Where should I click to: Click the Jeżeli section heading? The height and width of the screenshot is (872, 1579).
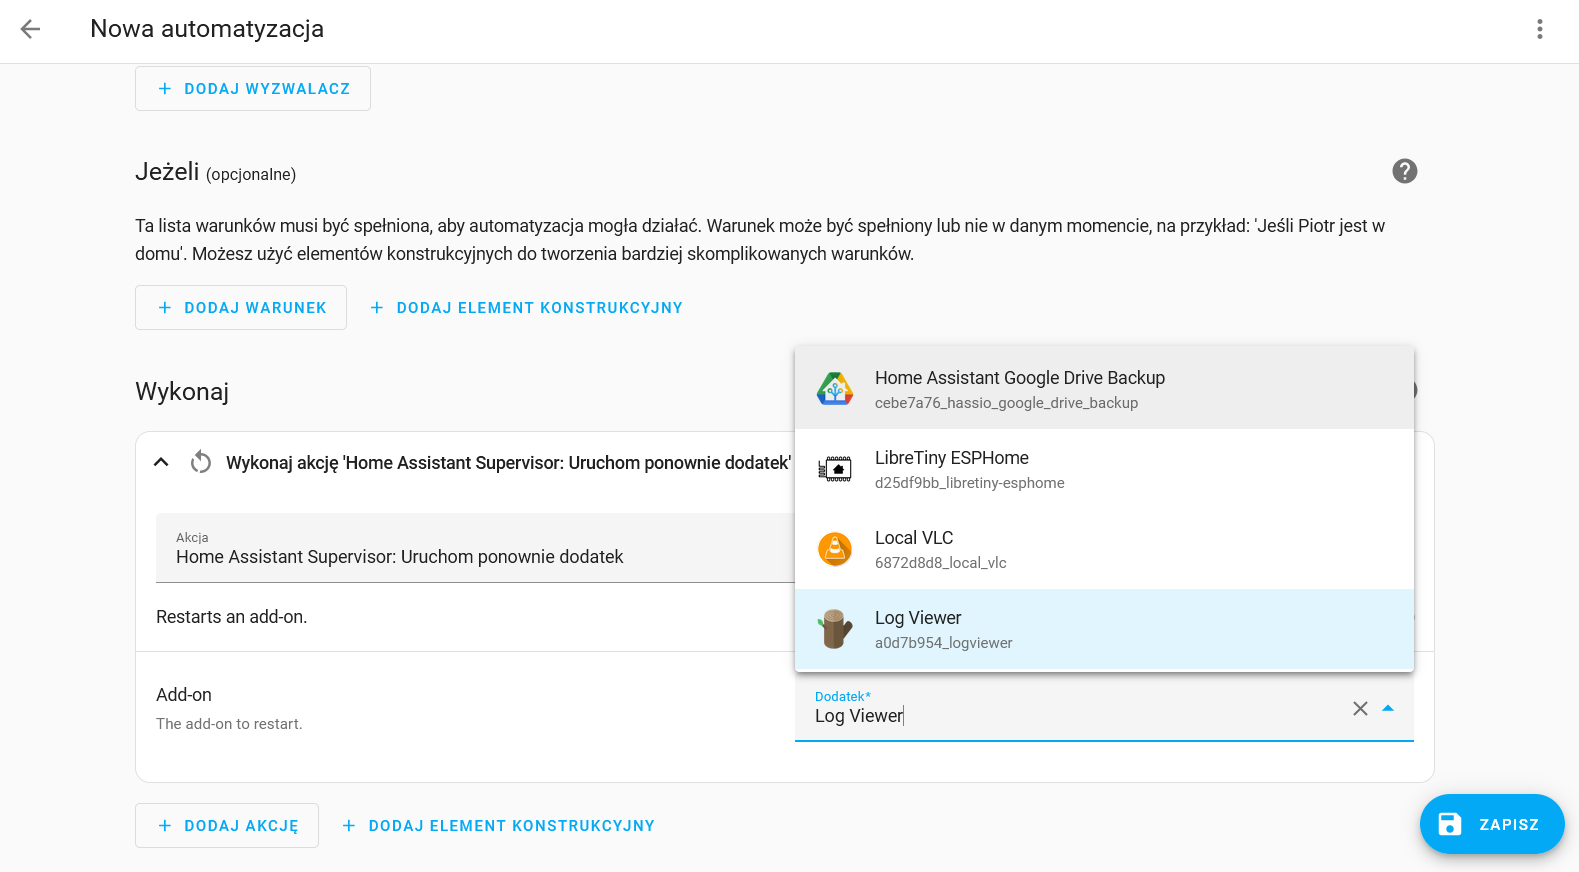coord(167,172)
